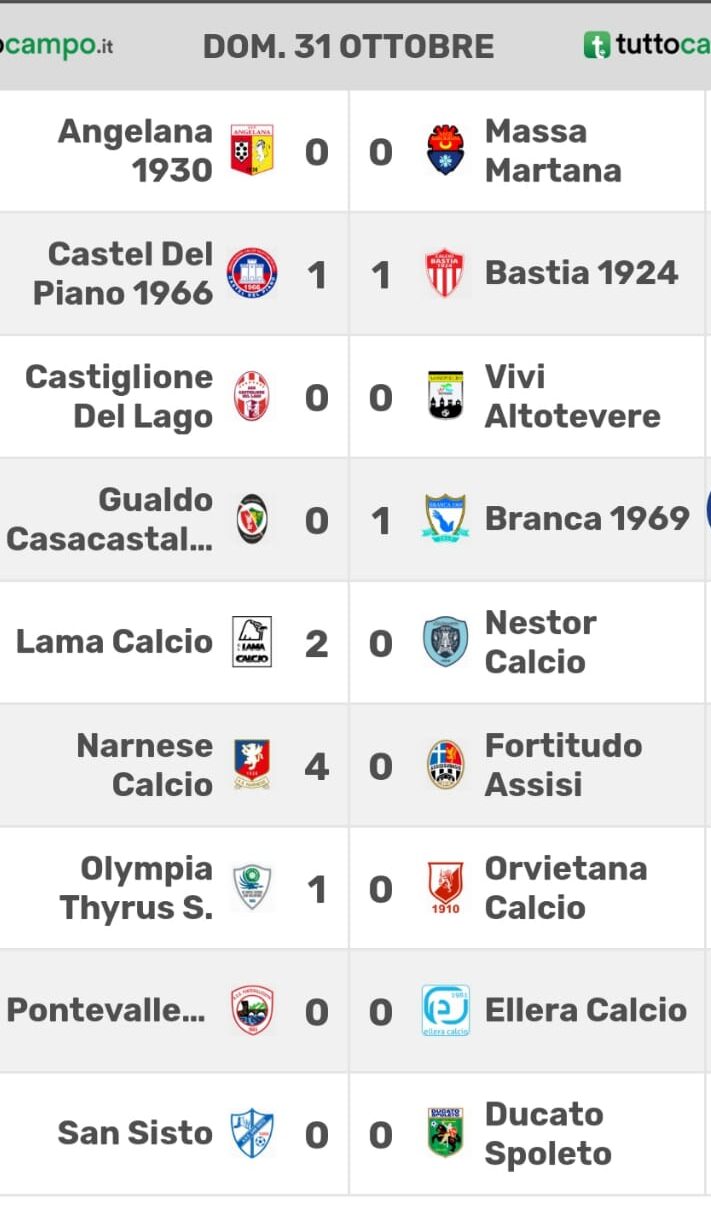
Task: Select the Gualdo Casacastalda team name
Action: click(x=110, y=519)
